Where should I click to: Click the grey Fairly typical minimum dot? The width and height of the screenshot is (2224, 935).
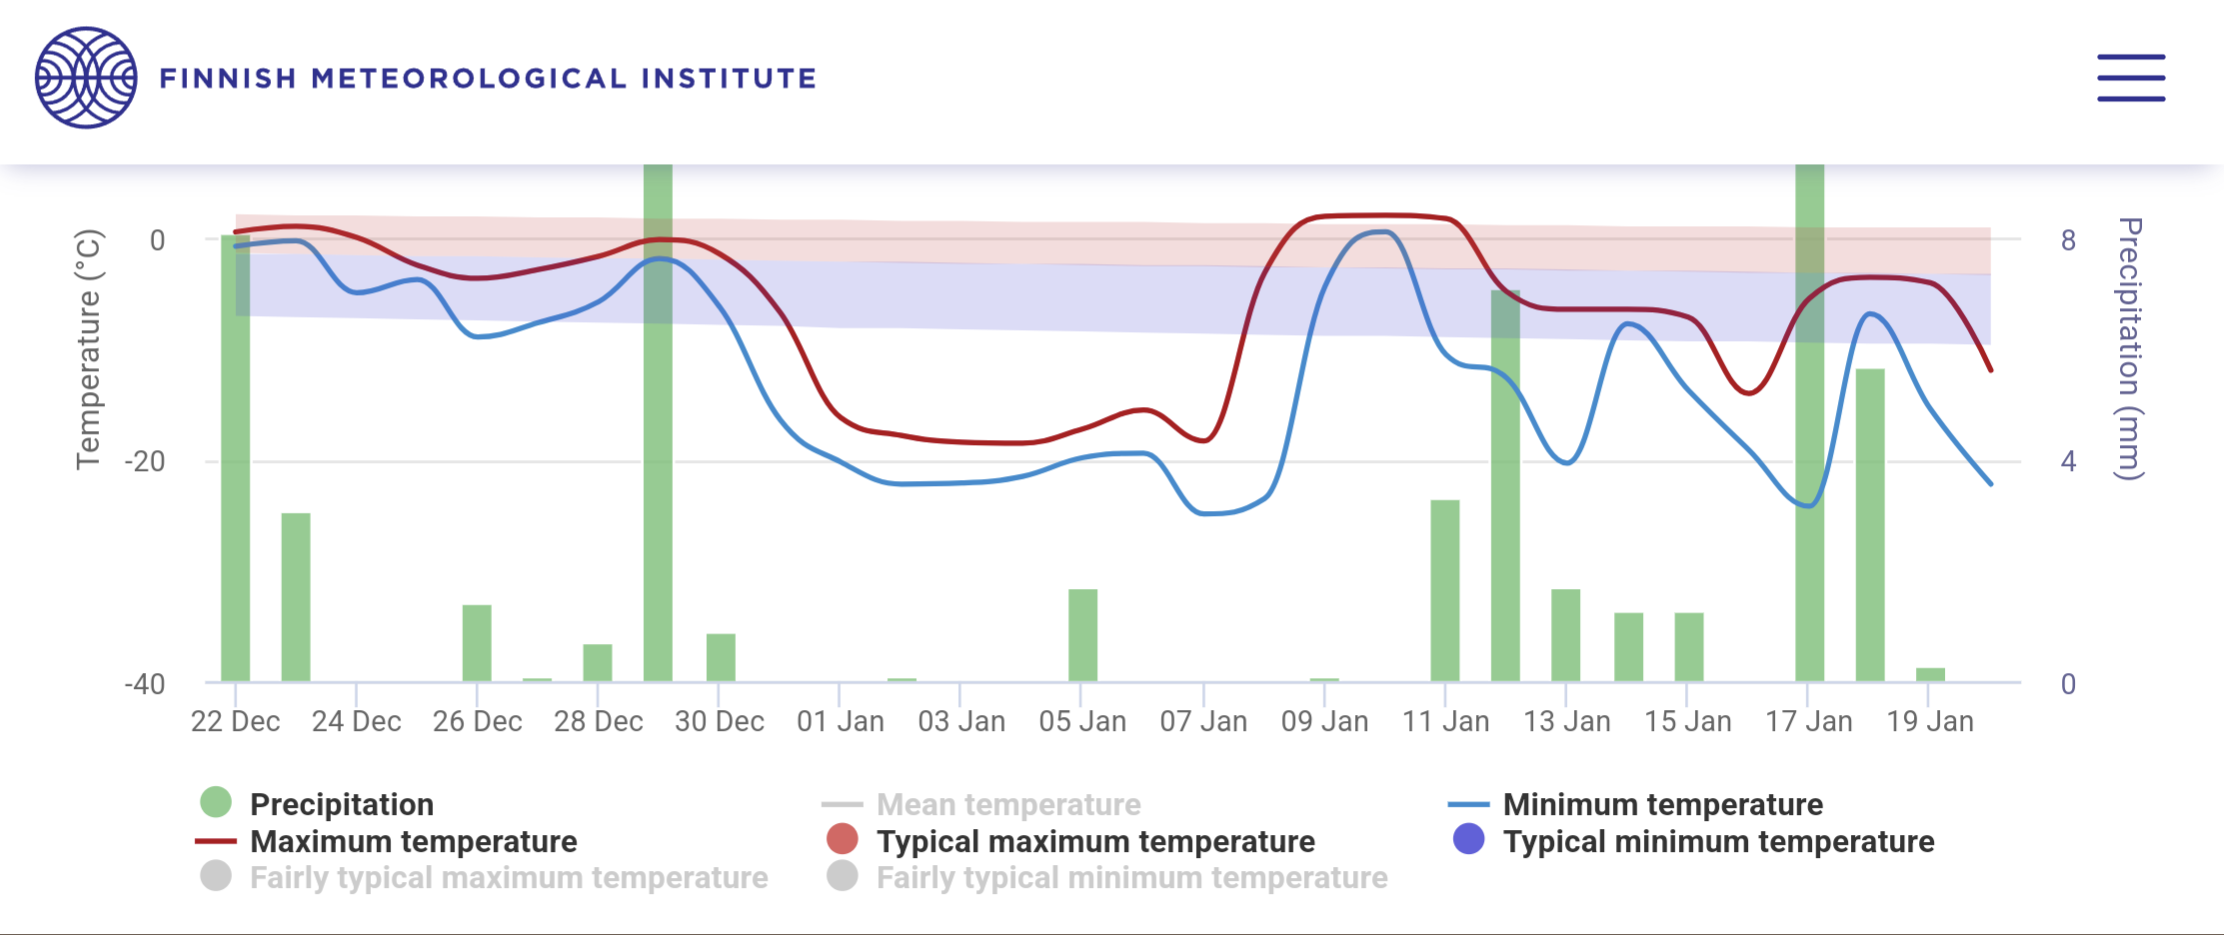[x=842, y=877]
